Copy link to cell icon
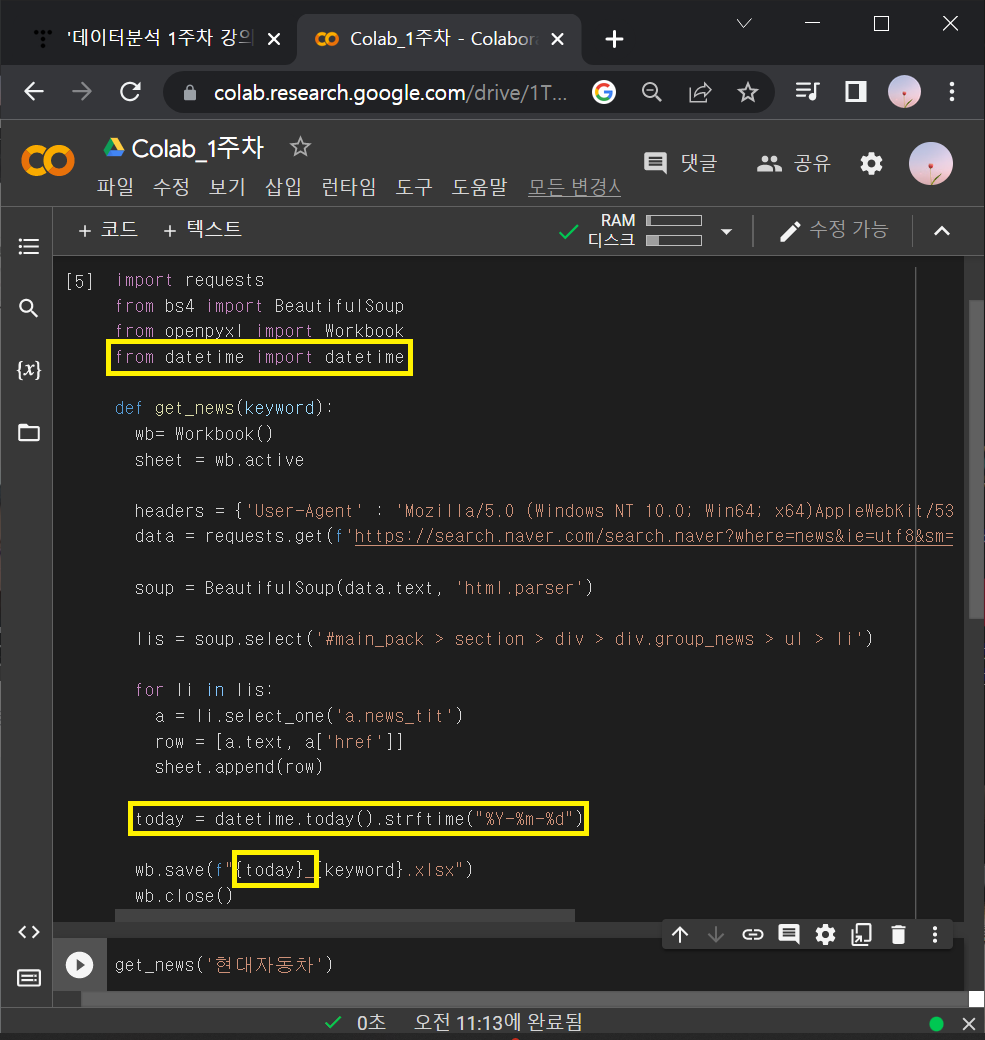The width and height of the screenshot is (985, 1040). [752, 935]
